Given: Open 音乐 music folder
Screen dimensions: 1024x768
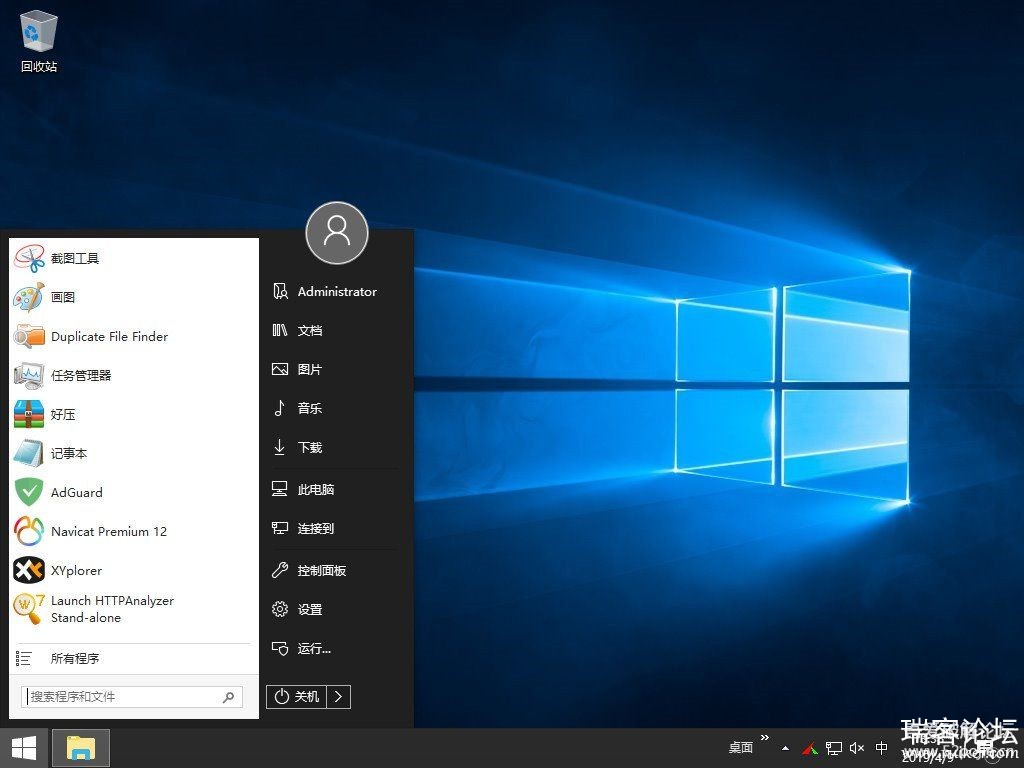Looking at the screenshot, I should (334, 408).
